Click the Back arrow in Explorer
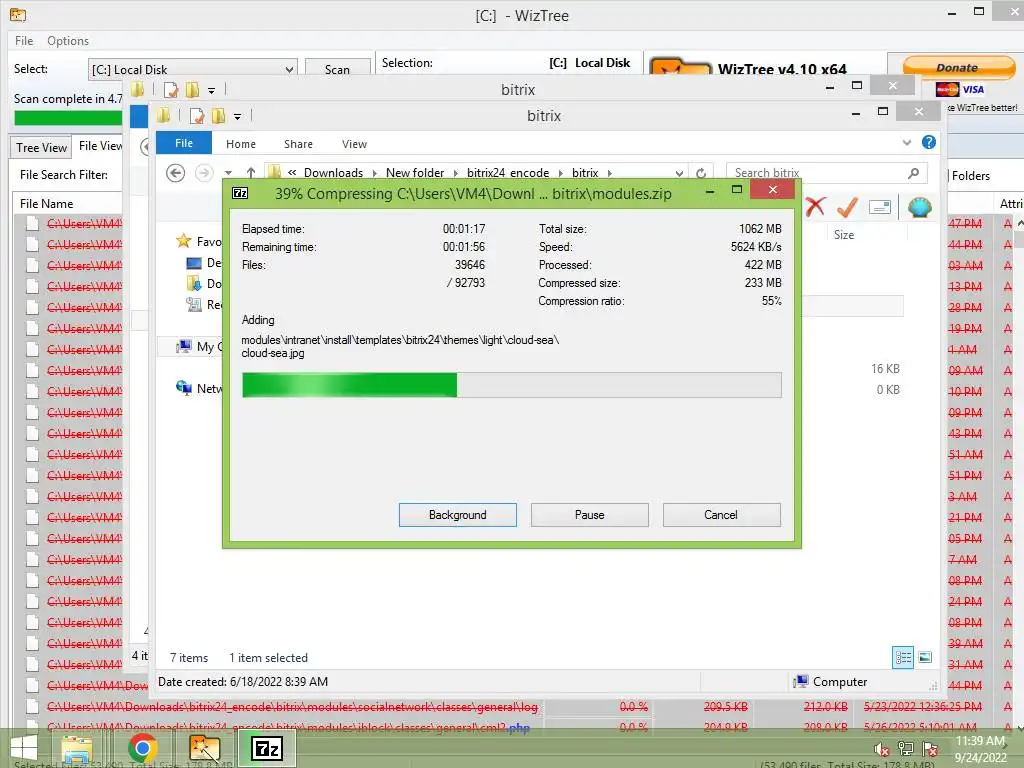The height and width of the screenshot is (768, 1024). click(x=175, y=173)
